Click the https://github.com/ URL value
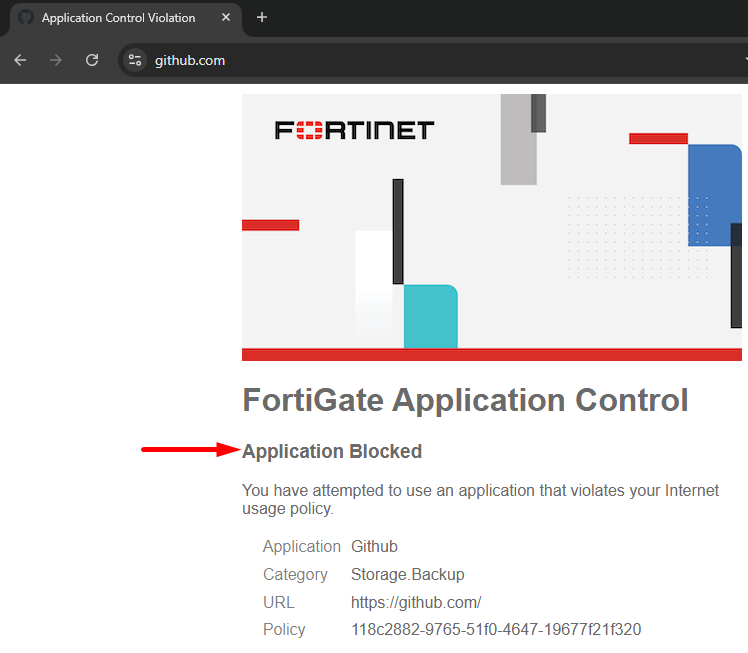Viewport: 748px width, 653px height. pyautogui.click(x=416, y=602)
